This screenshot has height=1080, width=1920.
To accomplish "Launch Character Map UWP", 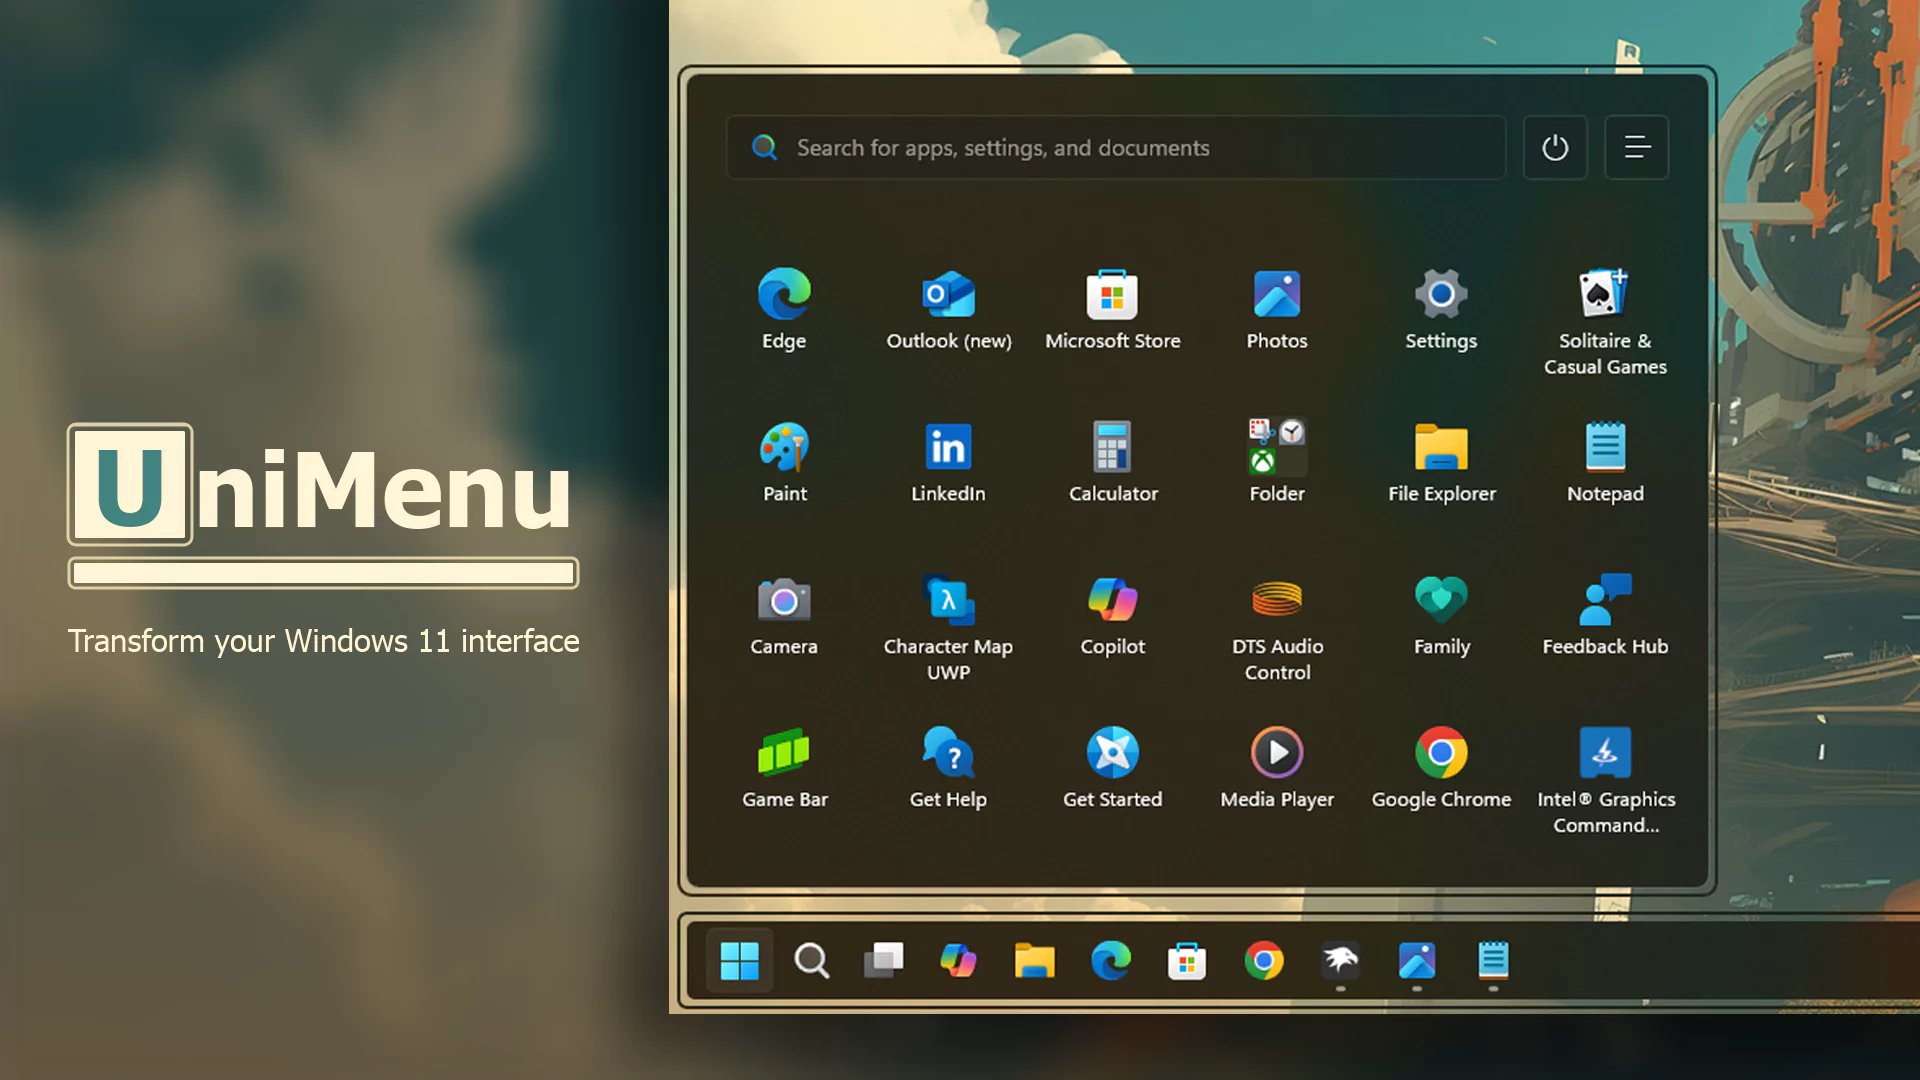I will tap(948, 628).
